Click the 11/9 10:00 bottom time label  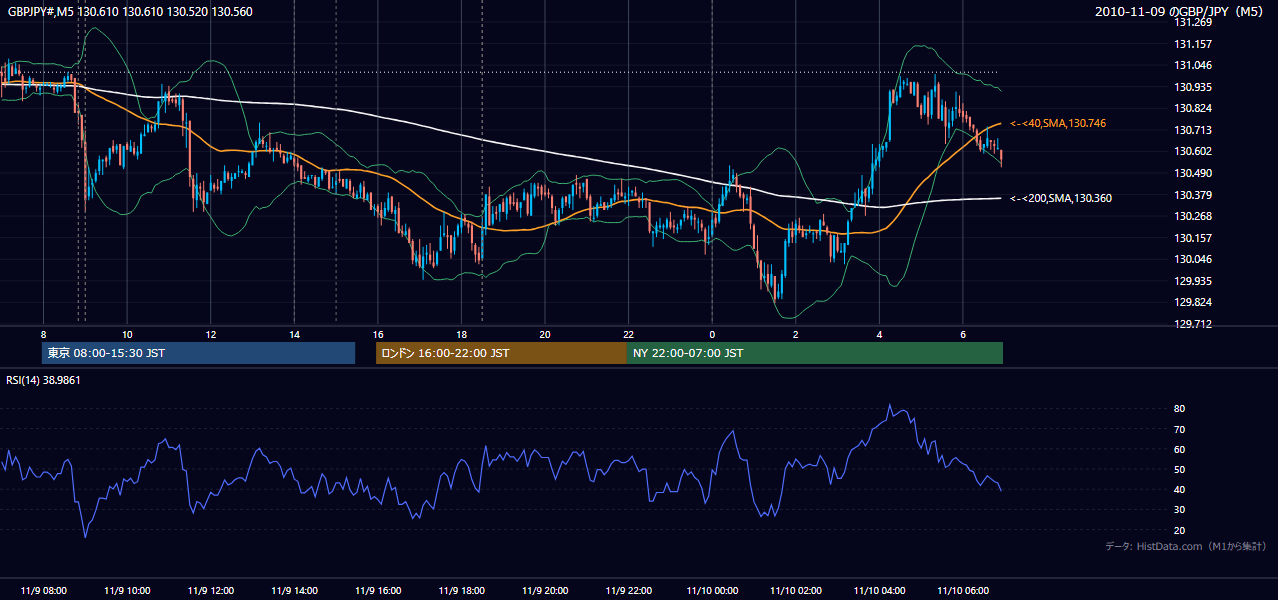pos(127,591)
